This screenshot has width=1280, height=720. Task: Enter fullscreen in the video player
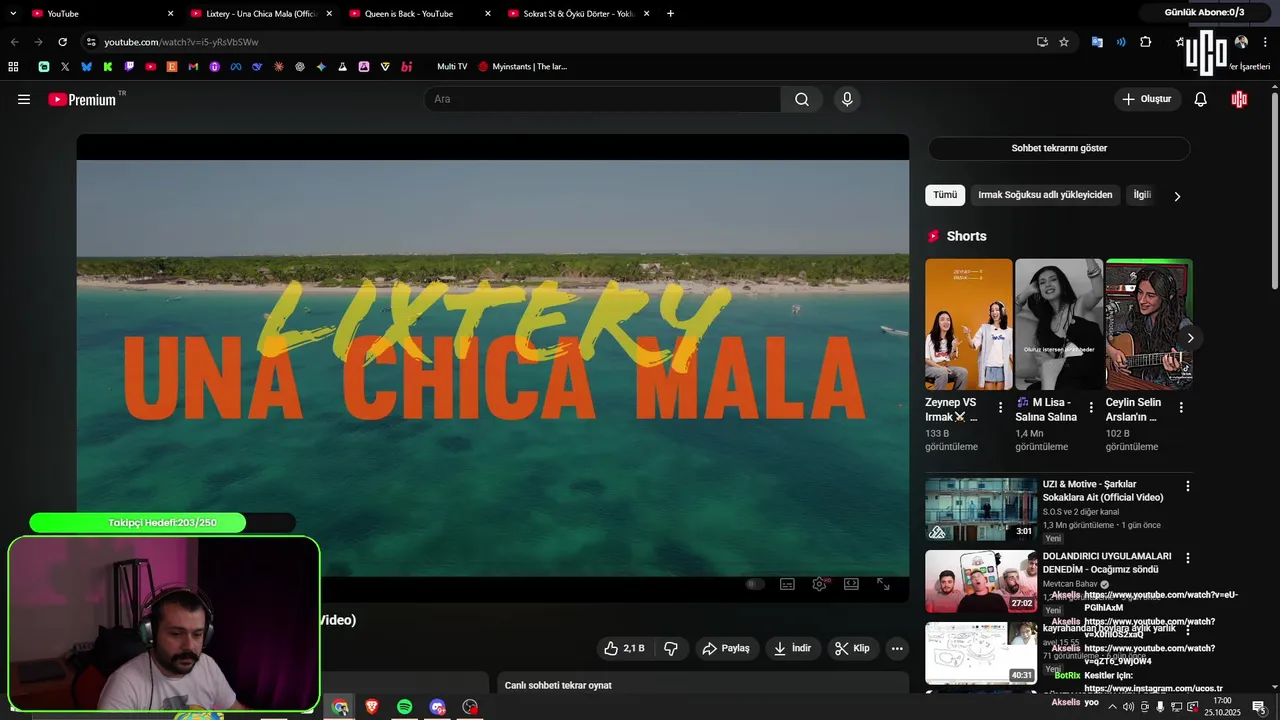click(x=883, y=584)
